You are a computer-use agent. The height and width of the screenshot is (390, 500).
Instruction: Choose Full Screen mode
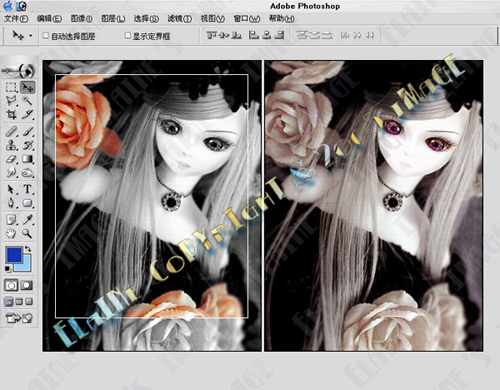click(29, 302)
